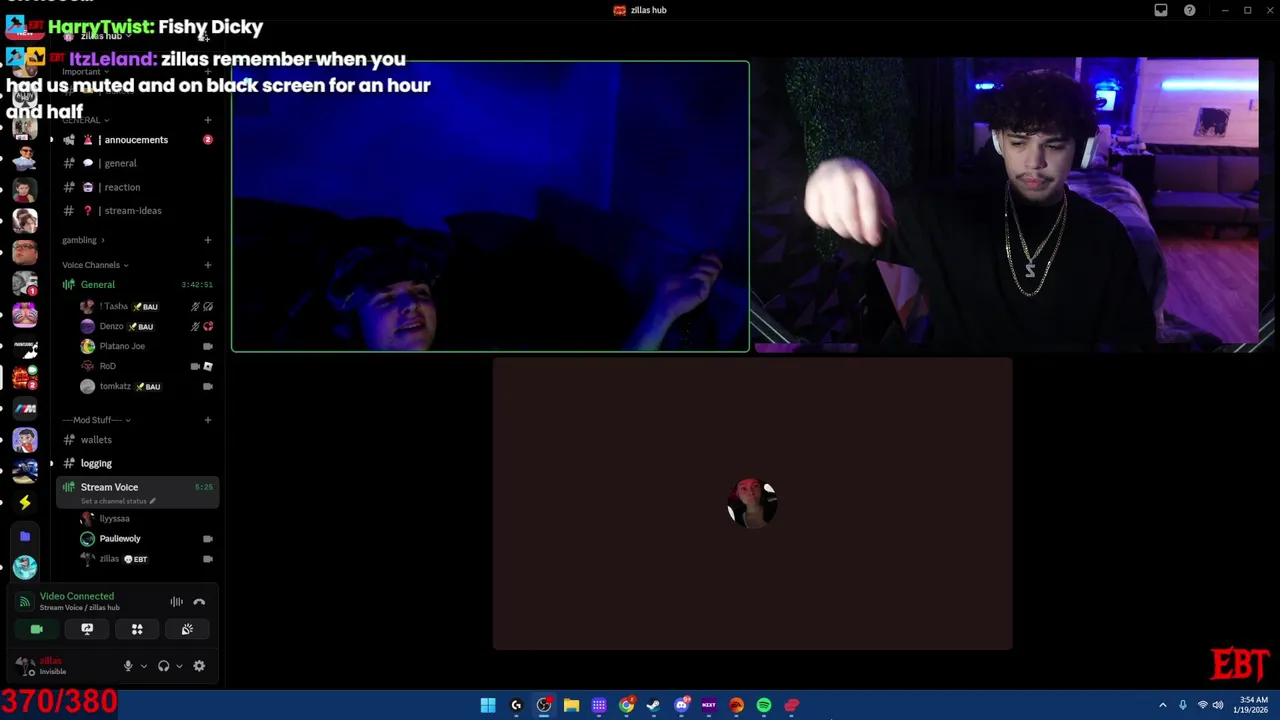Collapse the Mod Stuff category

[x=96, y=420]
